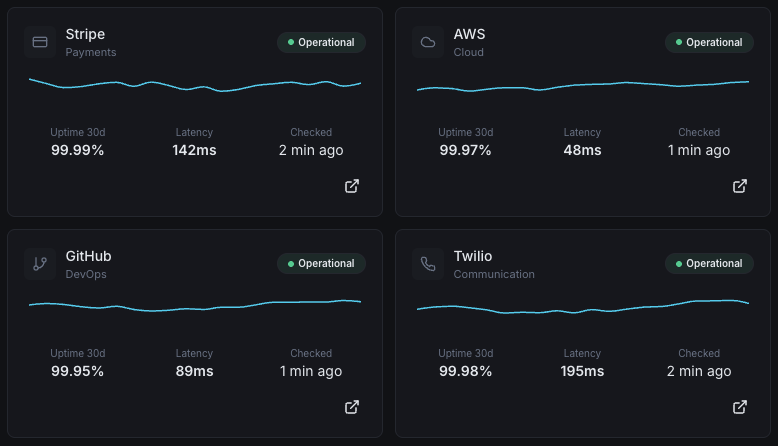The image size is (778, 446).
Task: Select the Stripe service title
Action: point(85,34)
